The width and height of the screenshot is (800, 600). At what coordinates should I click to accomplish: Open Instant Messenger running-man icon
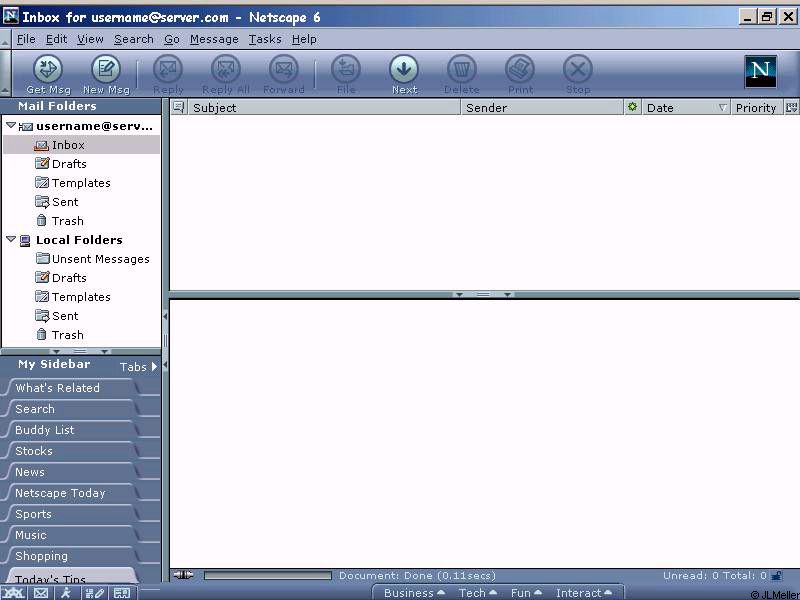66,593
